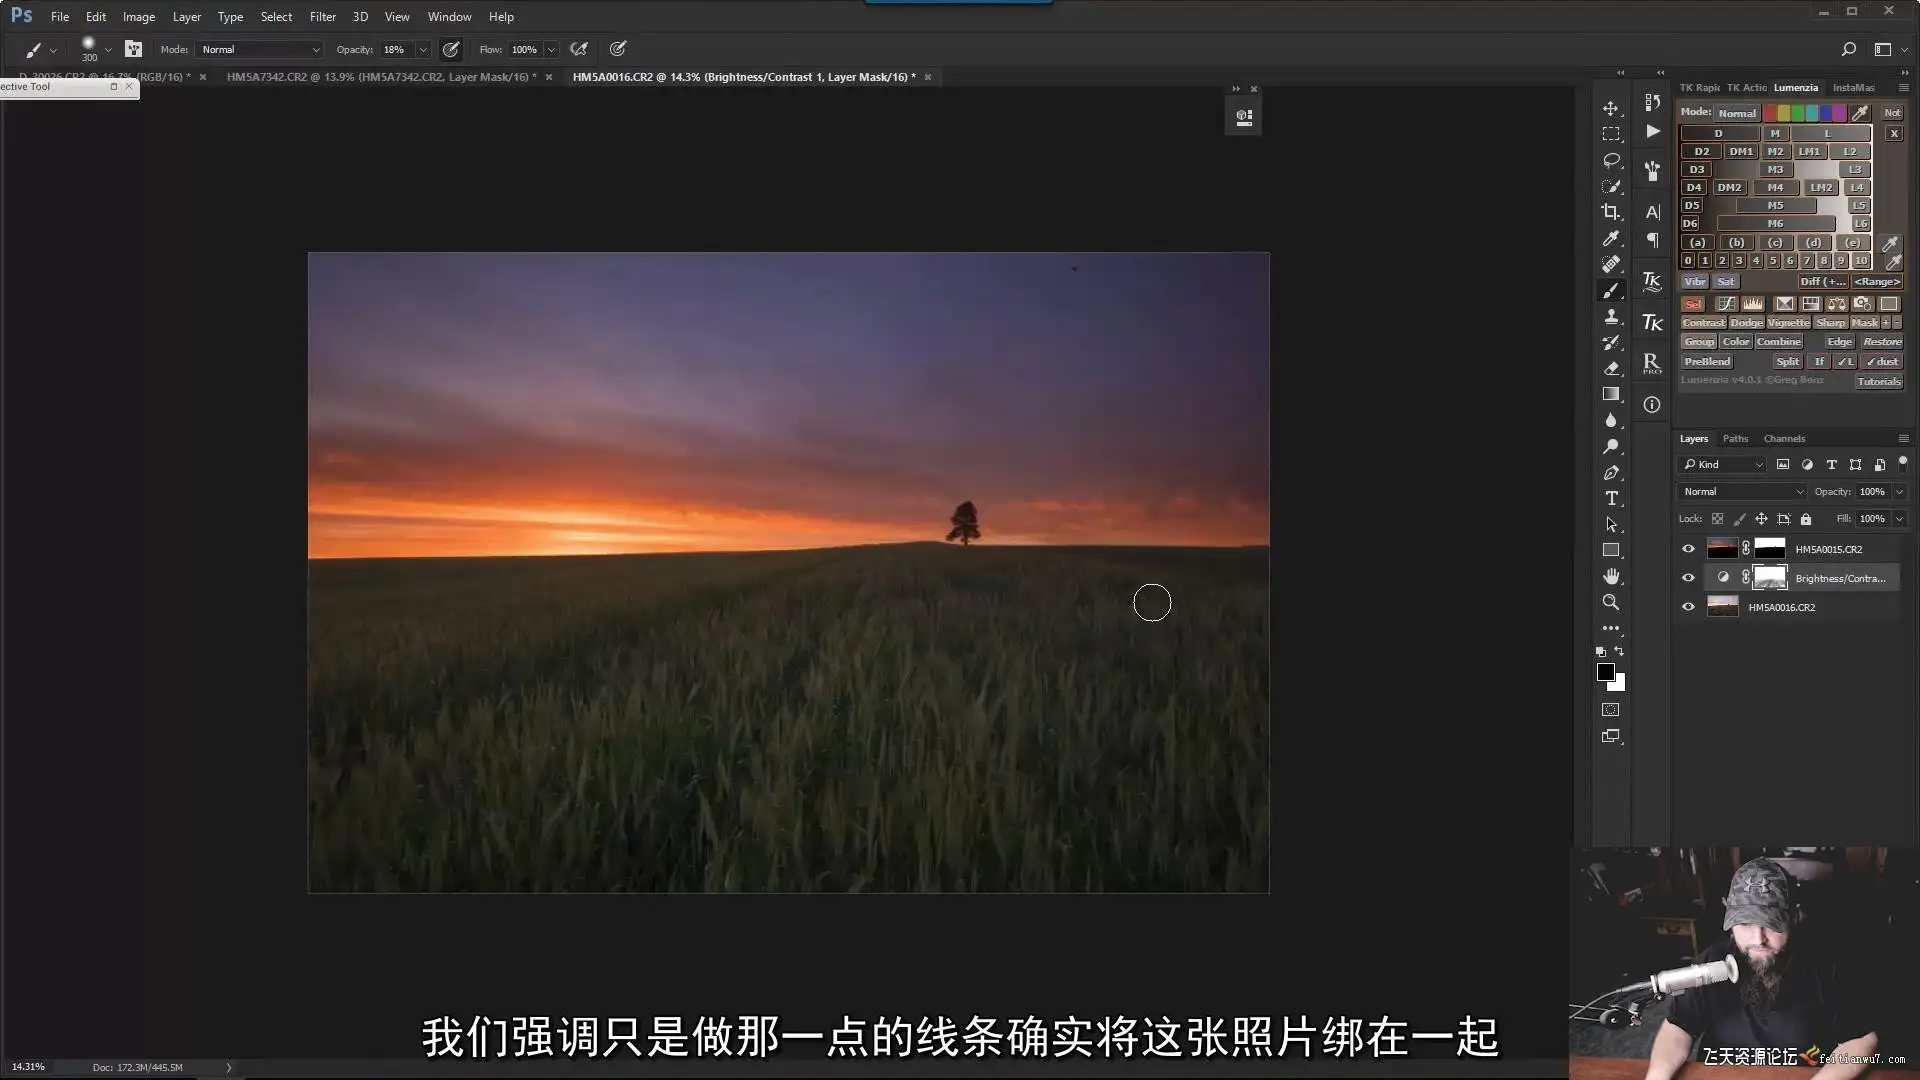Image resolution: width=1920 pixels, height=1080 pixels.
Task: Select the HM5A0015.CR2 layer mask thumbnail
Action: [x=1769, y=548]
